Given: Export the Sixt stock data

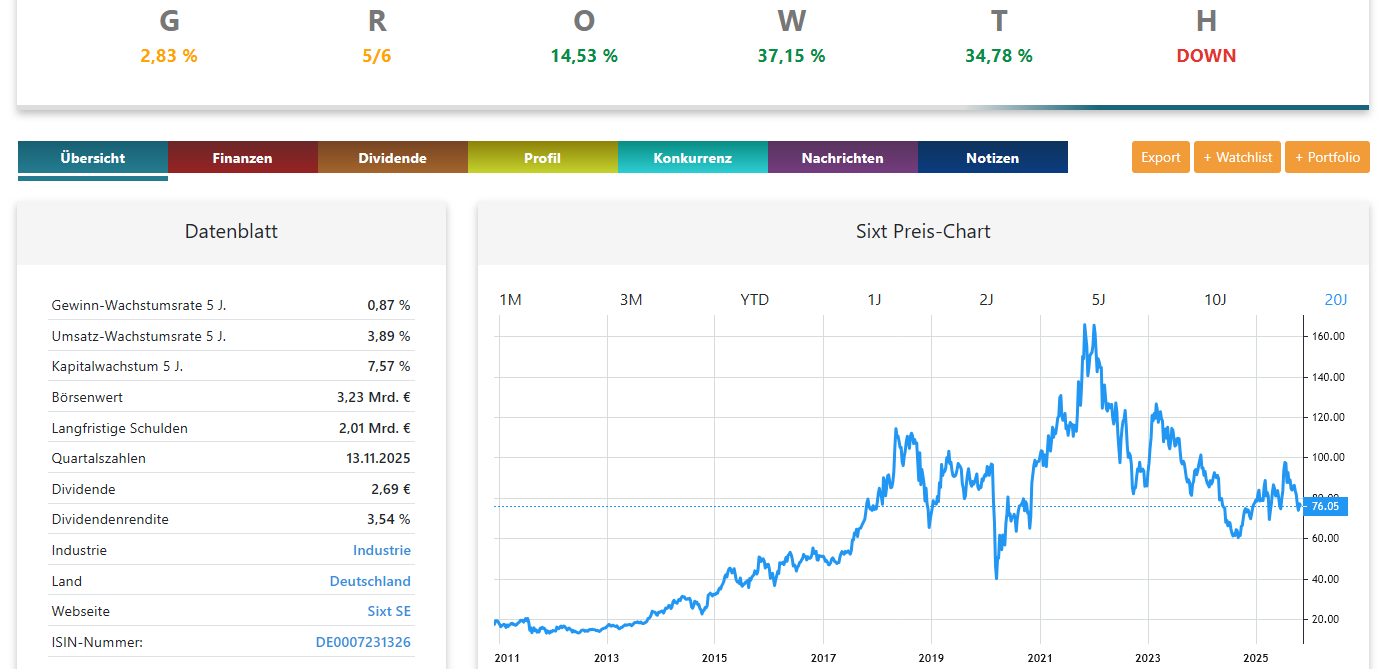Looking at the screenshot, I should click(1160, 157).
